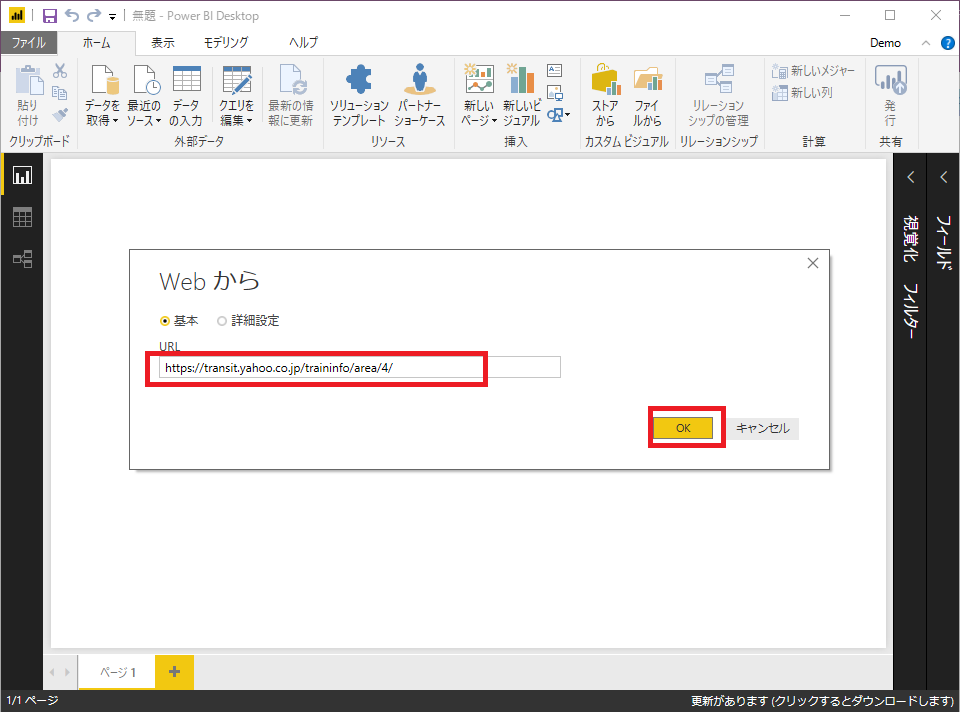Confirm the Web dialog with OK

(x=683, y=428)
